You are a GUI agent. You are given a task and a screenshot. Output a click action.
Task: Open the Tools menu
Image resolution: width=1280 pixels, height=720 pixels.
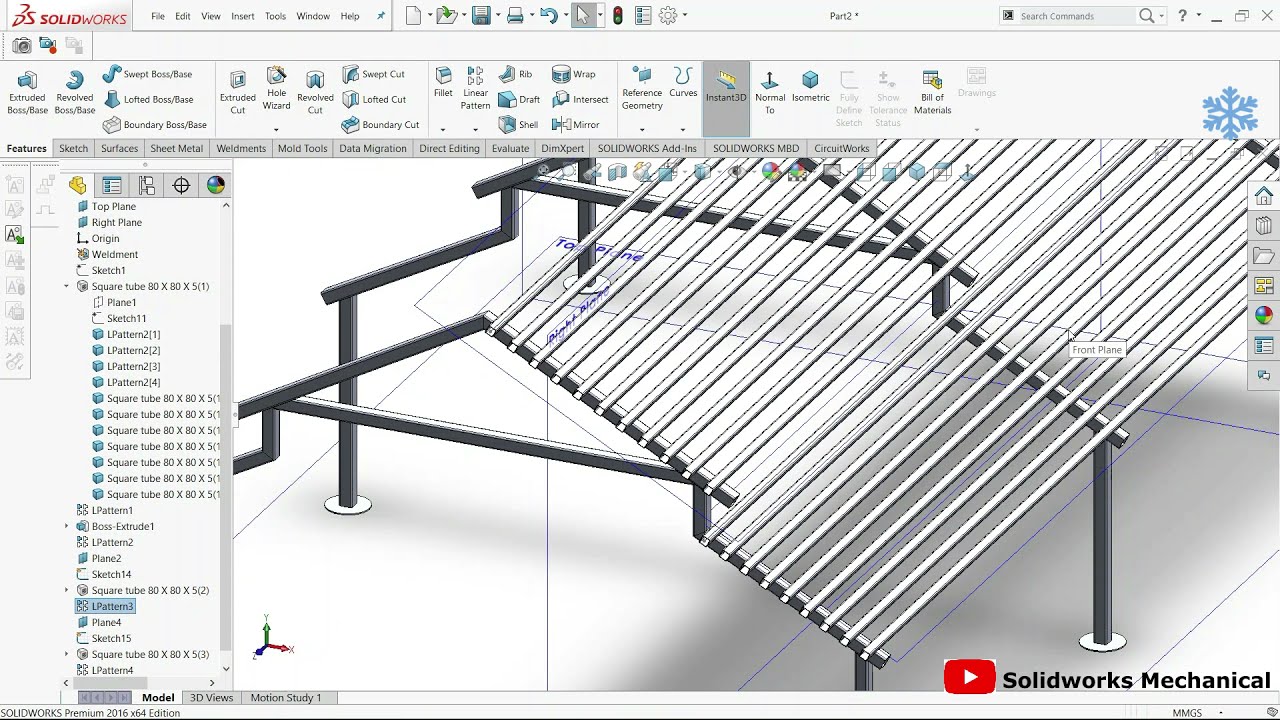click(275, 16)
